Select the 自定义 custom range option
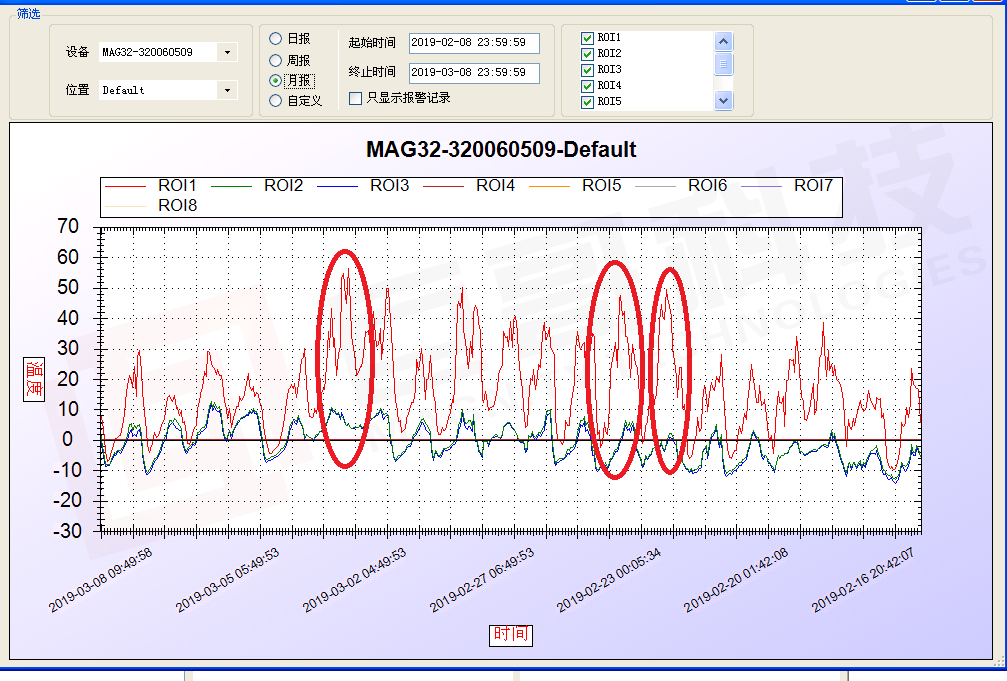Image resolution: width=1007 pixels, height=681 pixels. tap(295, 100)
